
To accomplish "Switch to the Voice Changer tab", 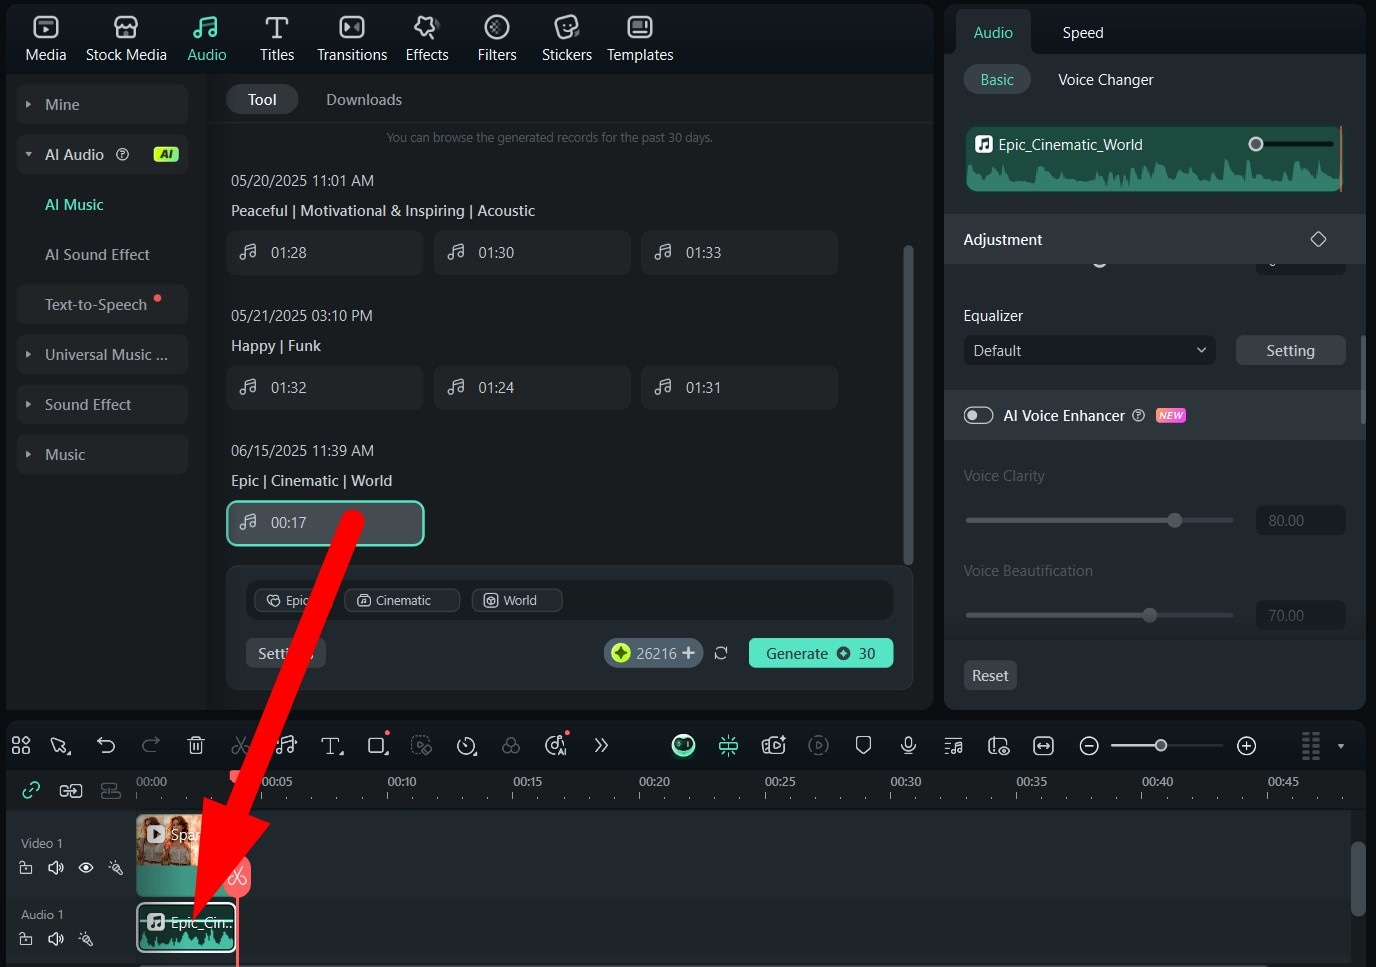I will pos(1106,79).
